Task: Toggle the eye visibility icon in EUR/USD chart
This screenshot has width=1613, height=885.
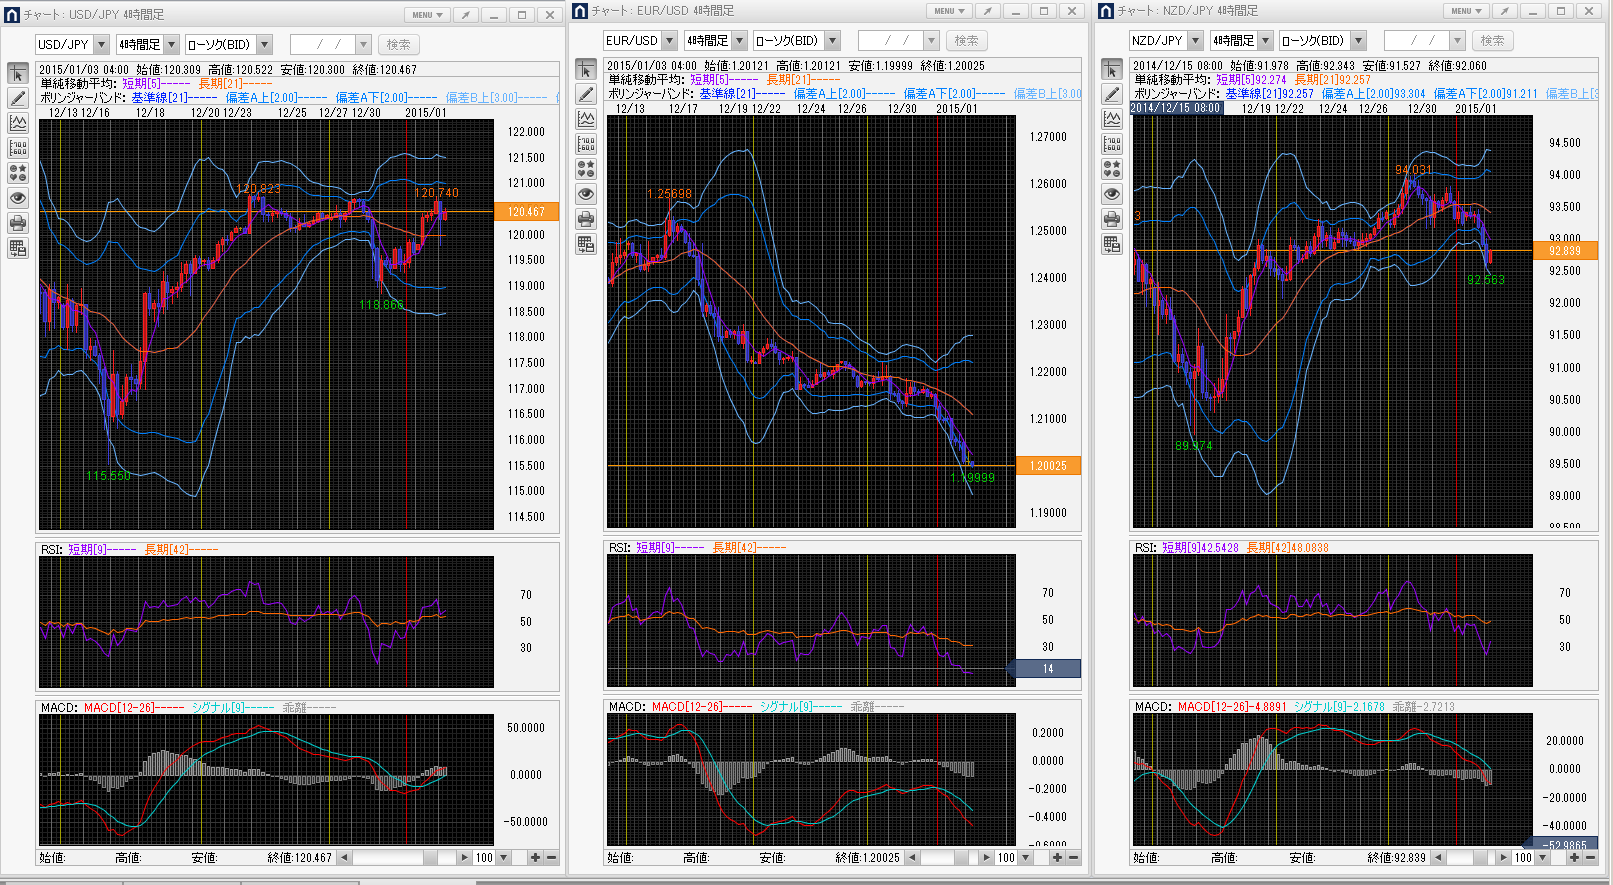Action: [x=586, y=194]
